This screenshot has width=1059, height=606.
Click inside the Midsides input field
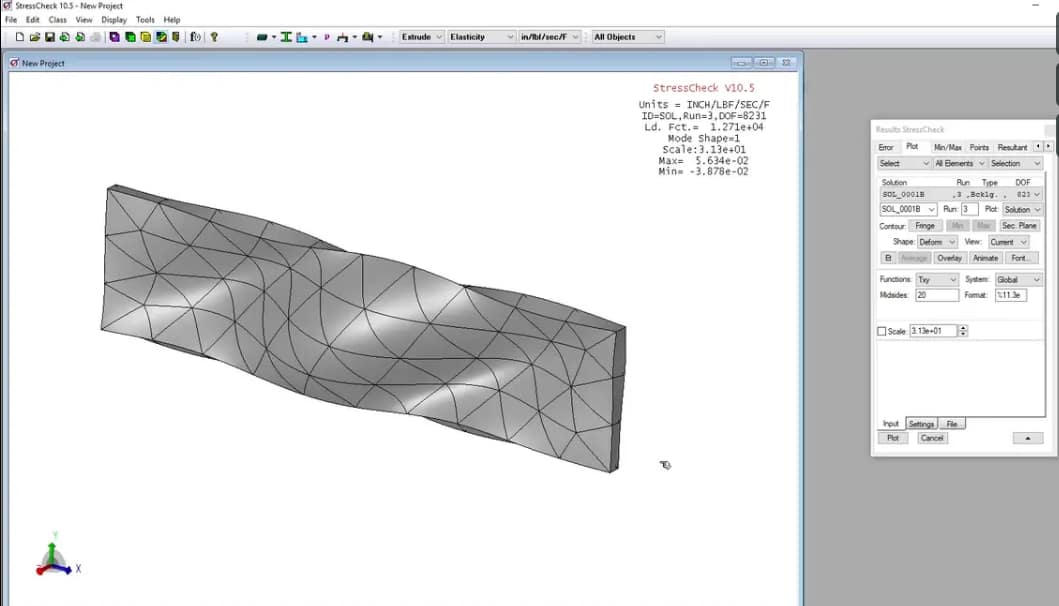click(x=937, y=295)
